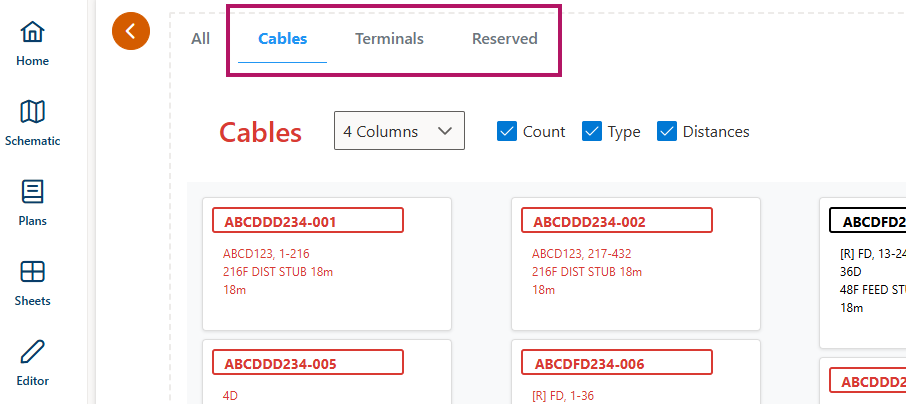Switch to the All tab
The image size is (906, 404).
coord(201,39)
